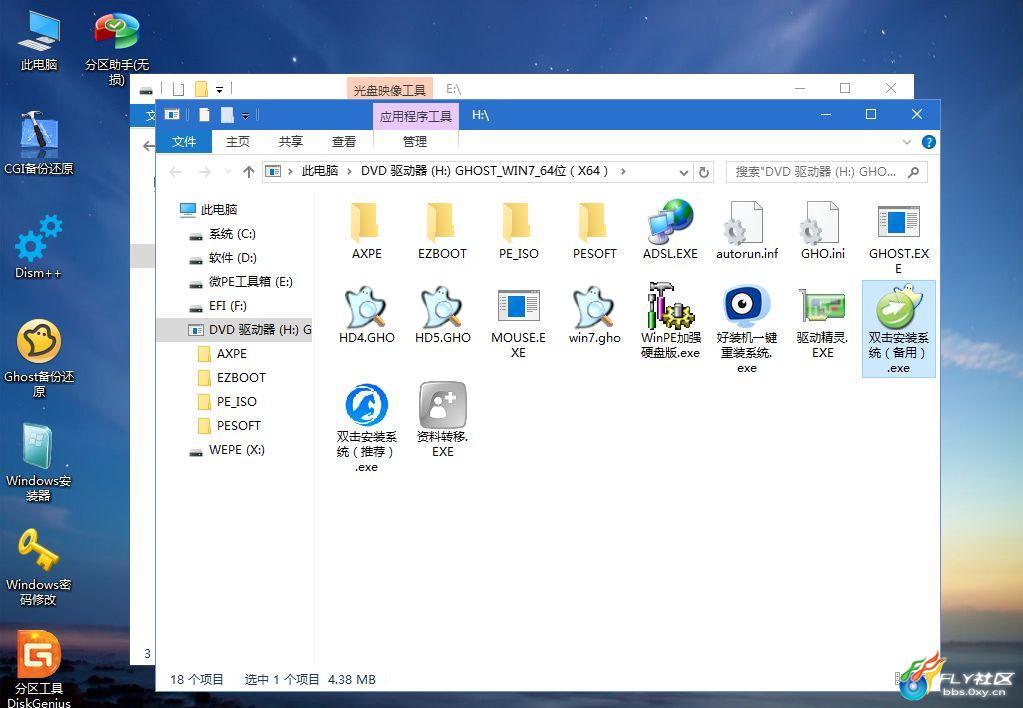The width and height of the screenshot is (1023, 708).
Task: Expand the ribbon with chevron arrow
Action: (907, 142)
